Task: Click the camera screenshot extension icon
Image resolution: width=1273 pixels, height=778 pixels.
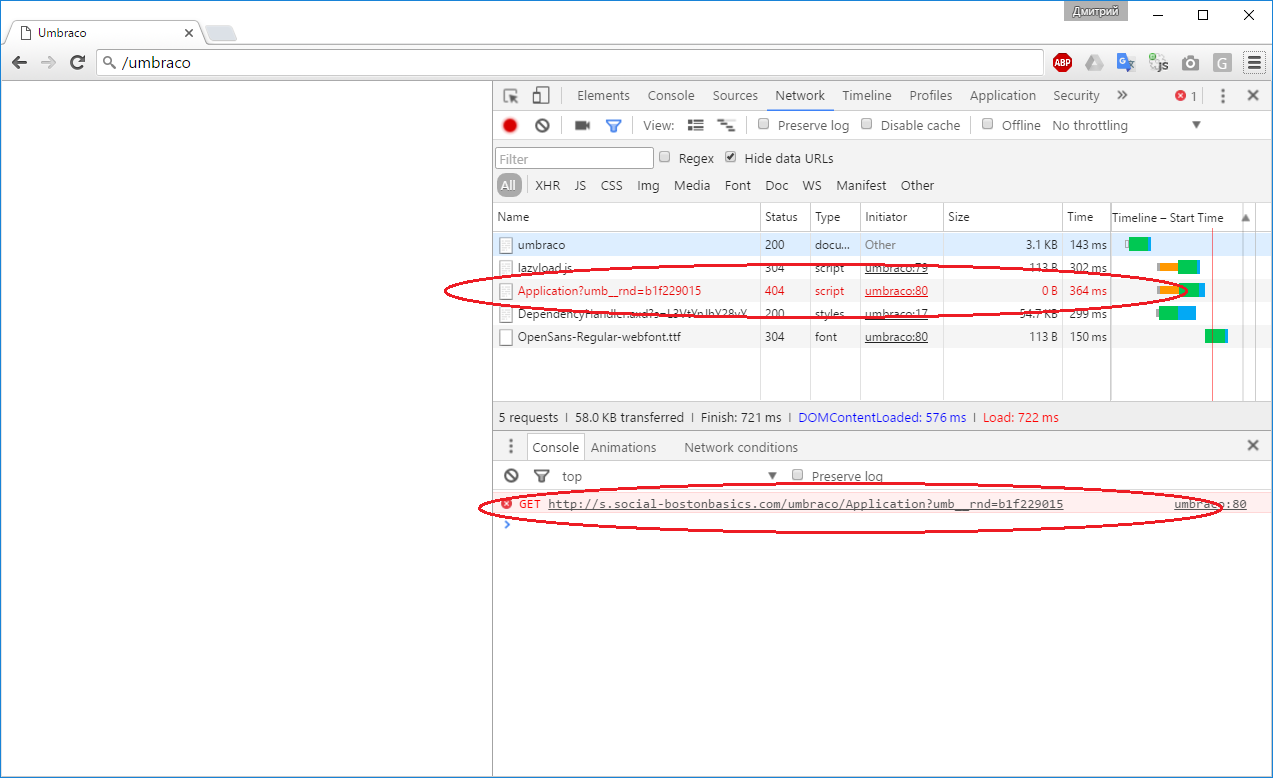Action: click(1190, 63)
